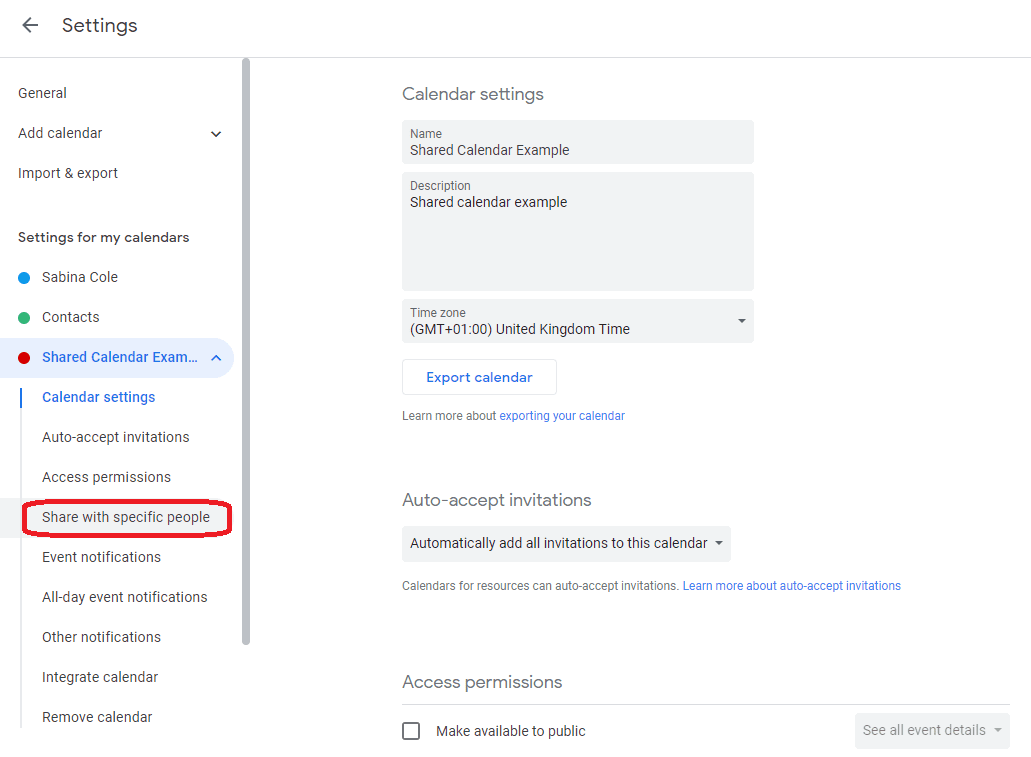This screenshot has height=757, width=1031.
Task: Expand the Add calendar chevron
Action: [x=216, y=134]
